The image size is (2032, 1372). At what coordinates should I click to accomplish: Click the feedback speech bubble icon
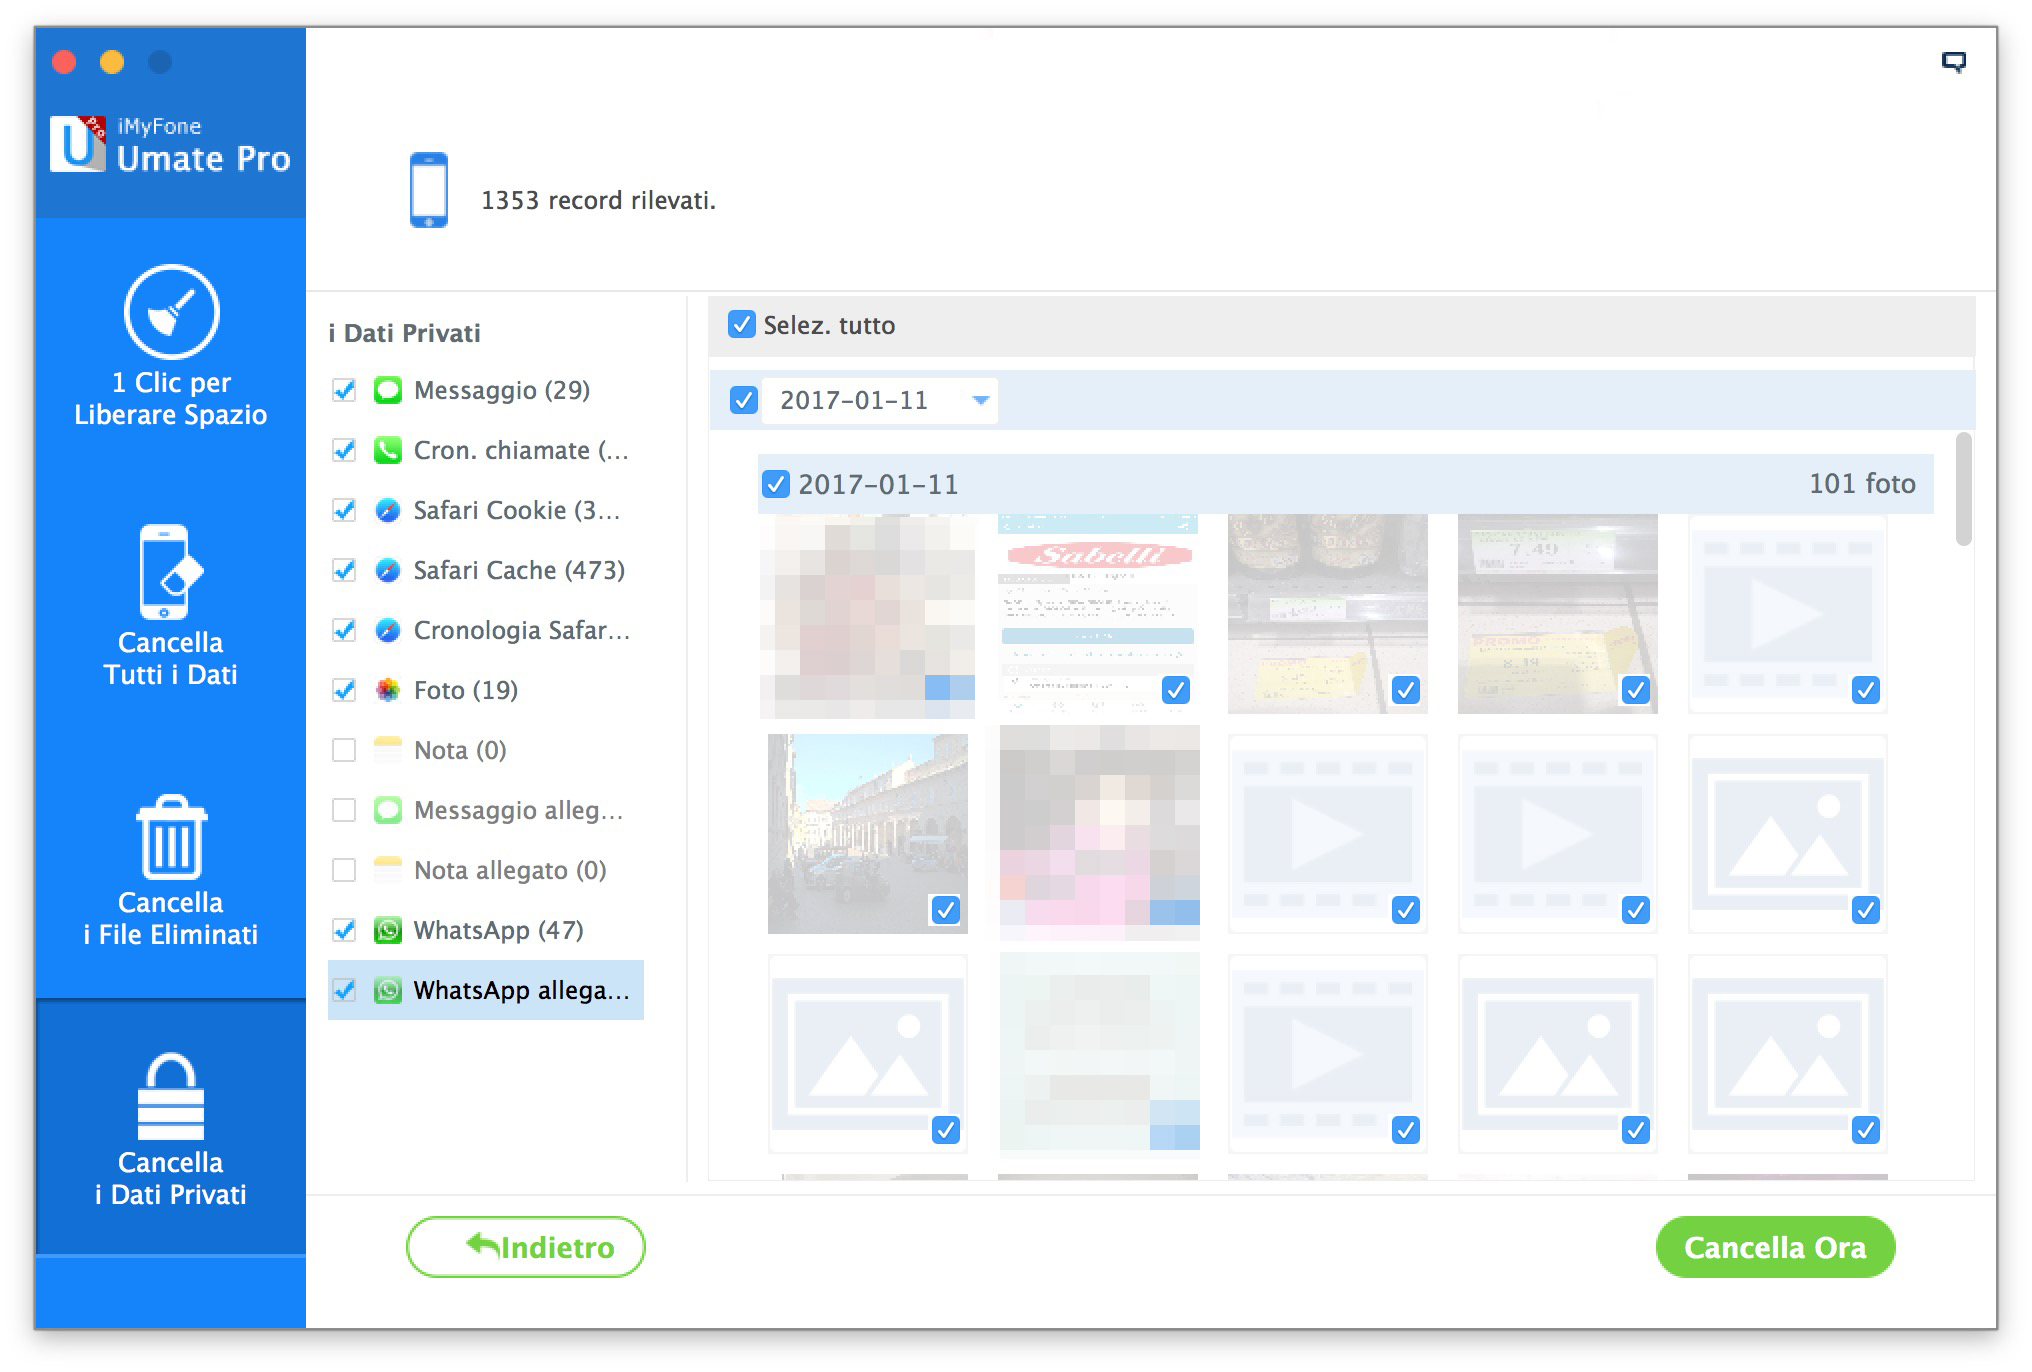tap(1953, 63)
